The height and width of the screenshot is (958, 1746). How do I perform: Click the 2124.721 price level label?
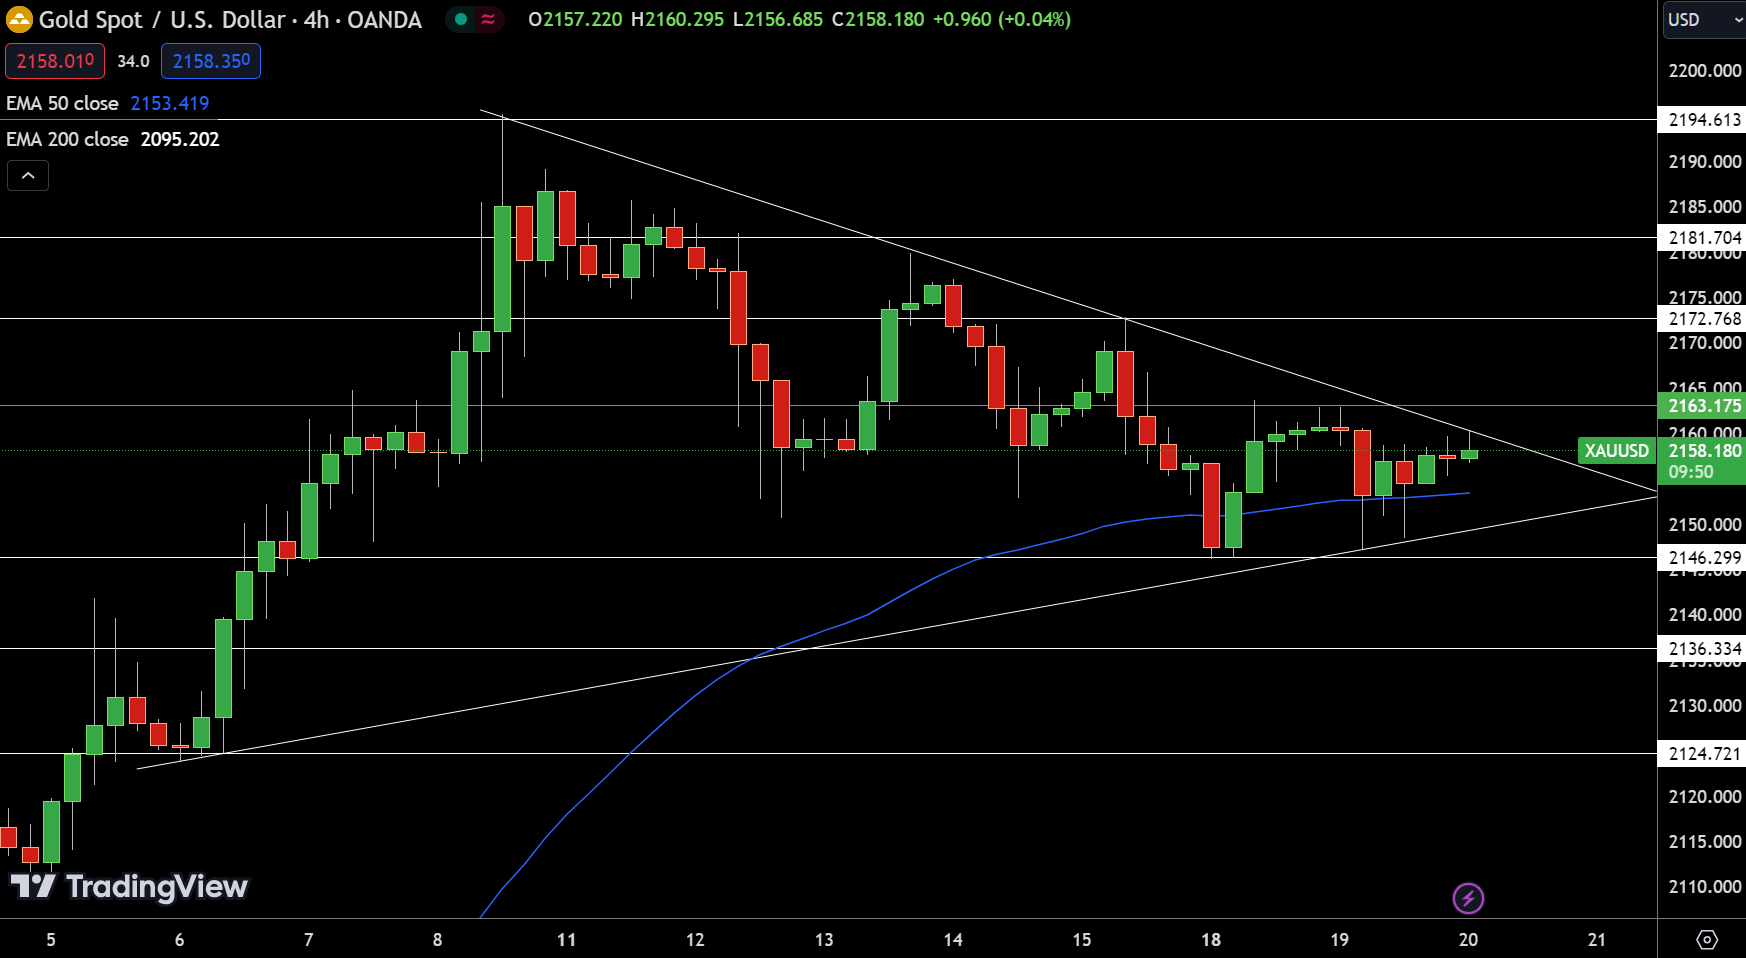tap(1702, 754)
